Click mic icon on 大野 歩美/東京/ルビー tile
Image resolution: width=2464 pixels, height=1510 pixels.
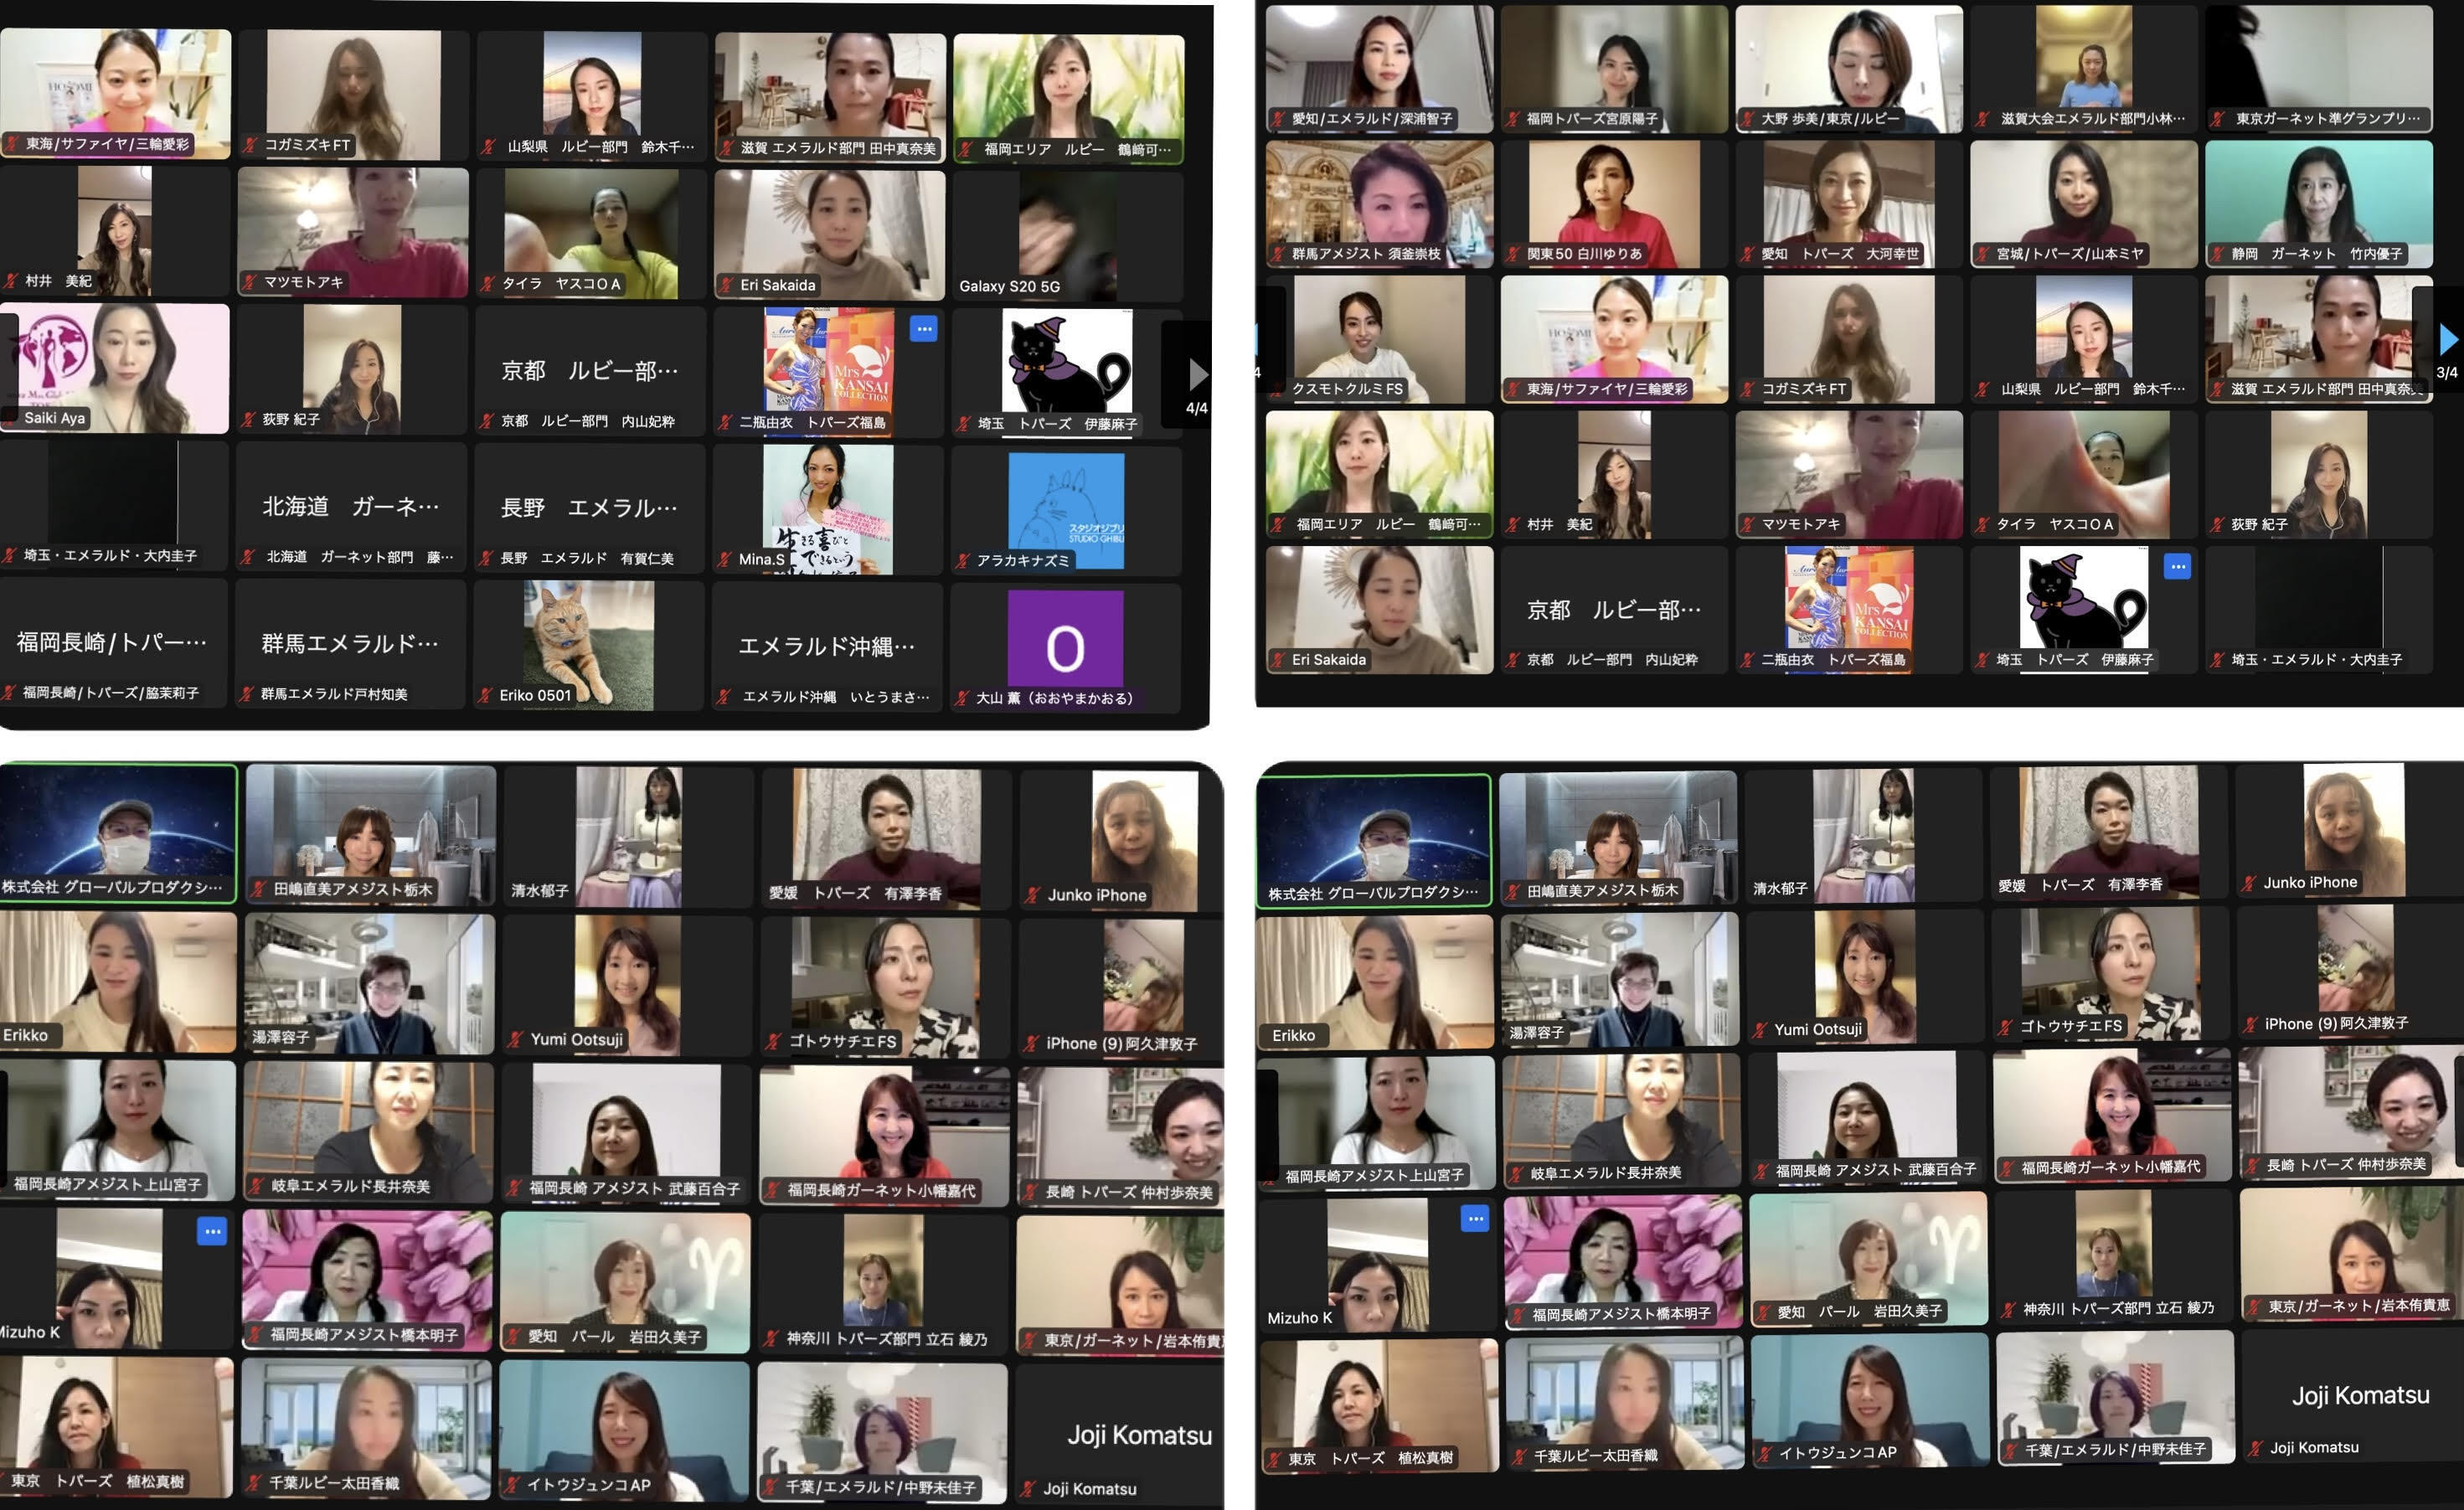(1748, 119)
